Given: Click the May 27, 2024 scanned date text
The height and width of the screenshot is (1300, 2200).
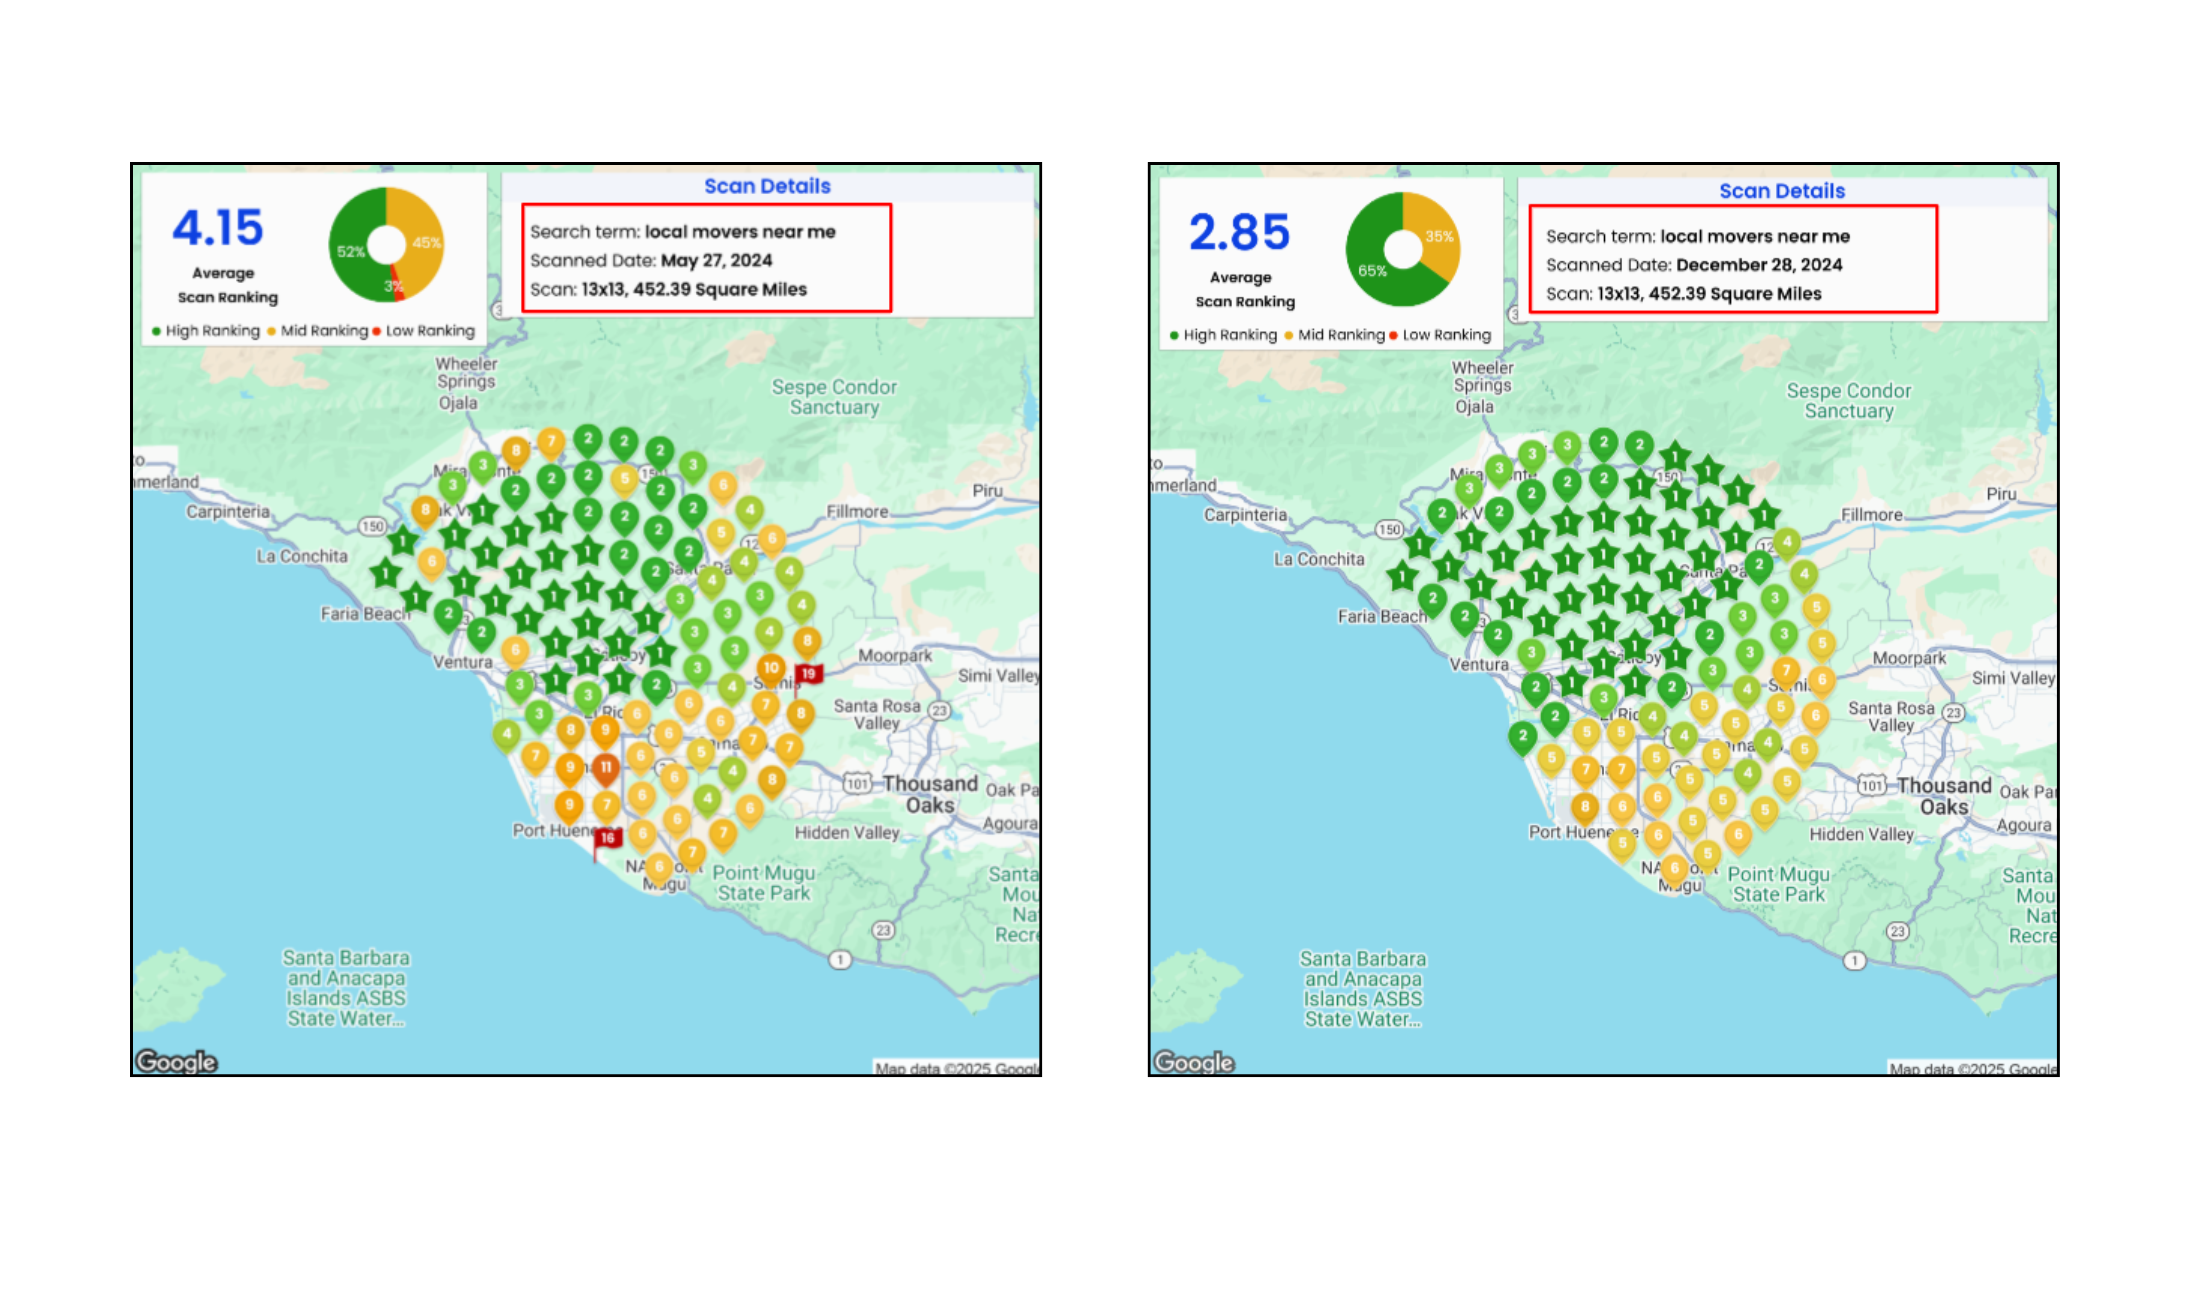Looking at the screenshot, I should click(716, 260).
